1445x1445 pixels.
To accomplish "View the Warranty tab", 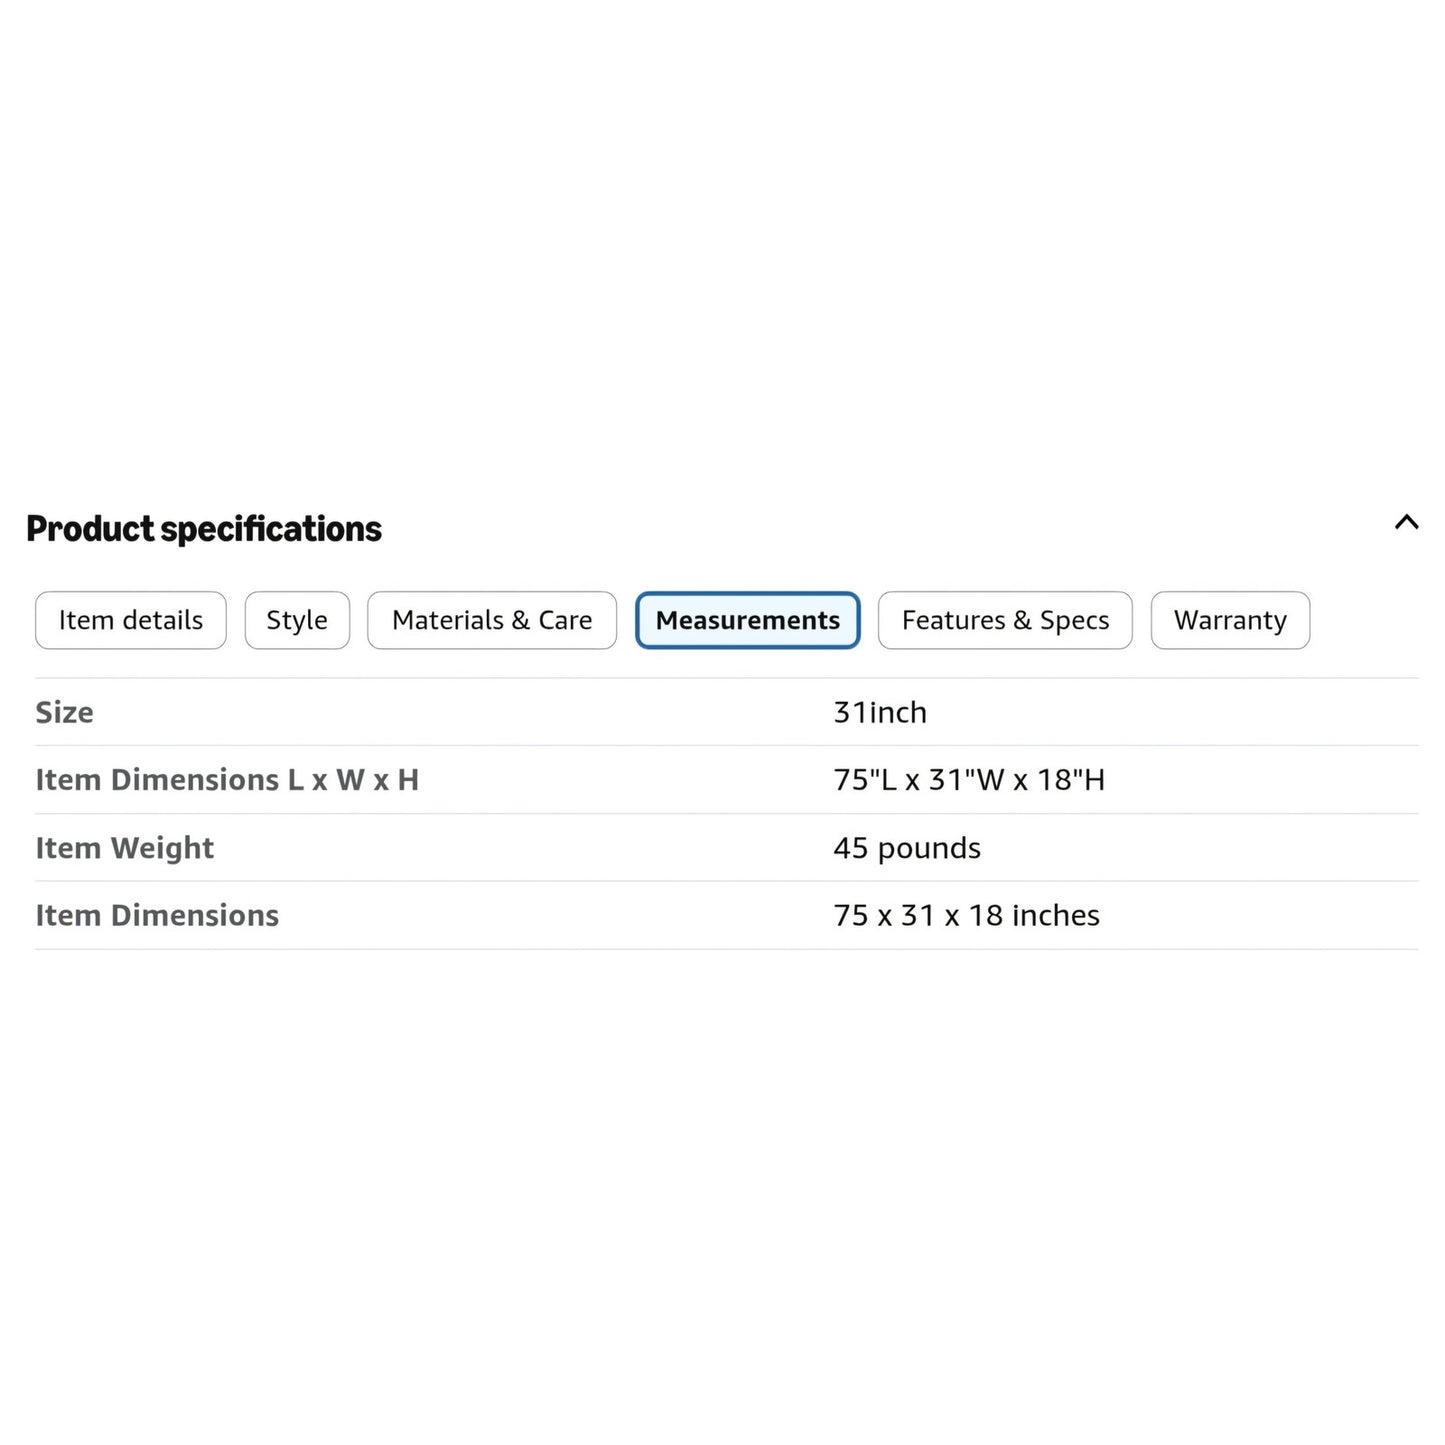I will pyautogui.click(x=1230, y=620).
